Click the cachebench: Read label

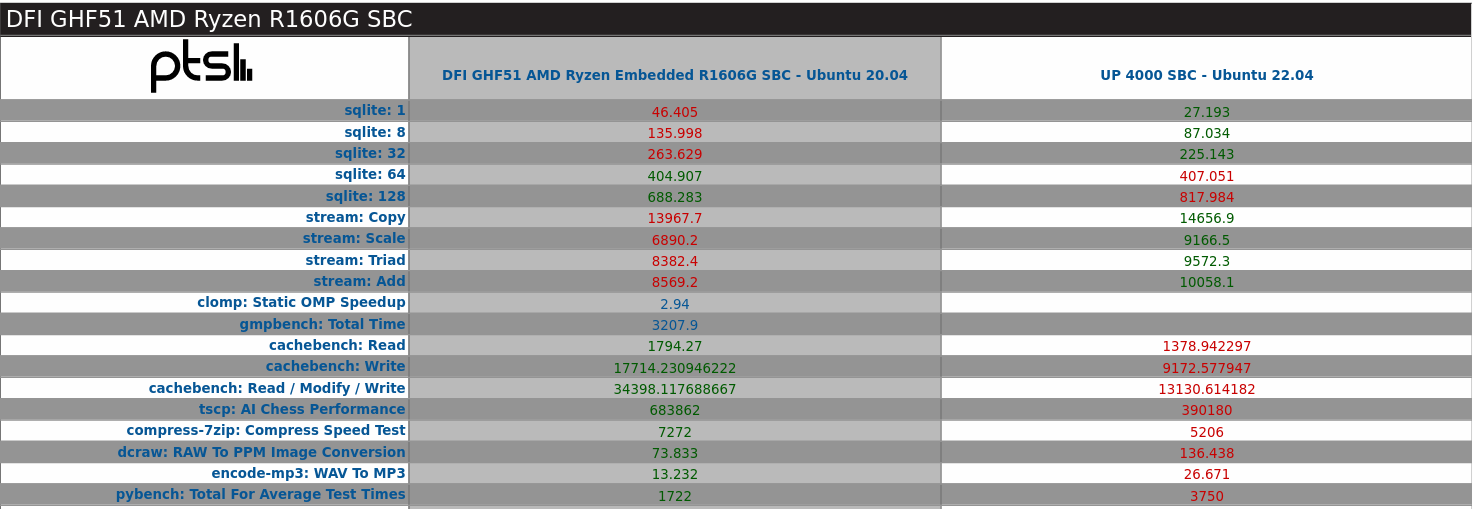pos(337,346)
